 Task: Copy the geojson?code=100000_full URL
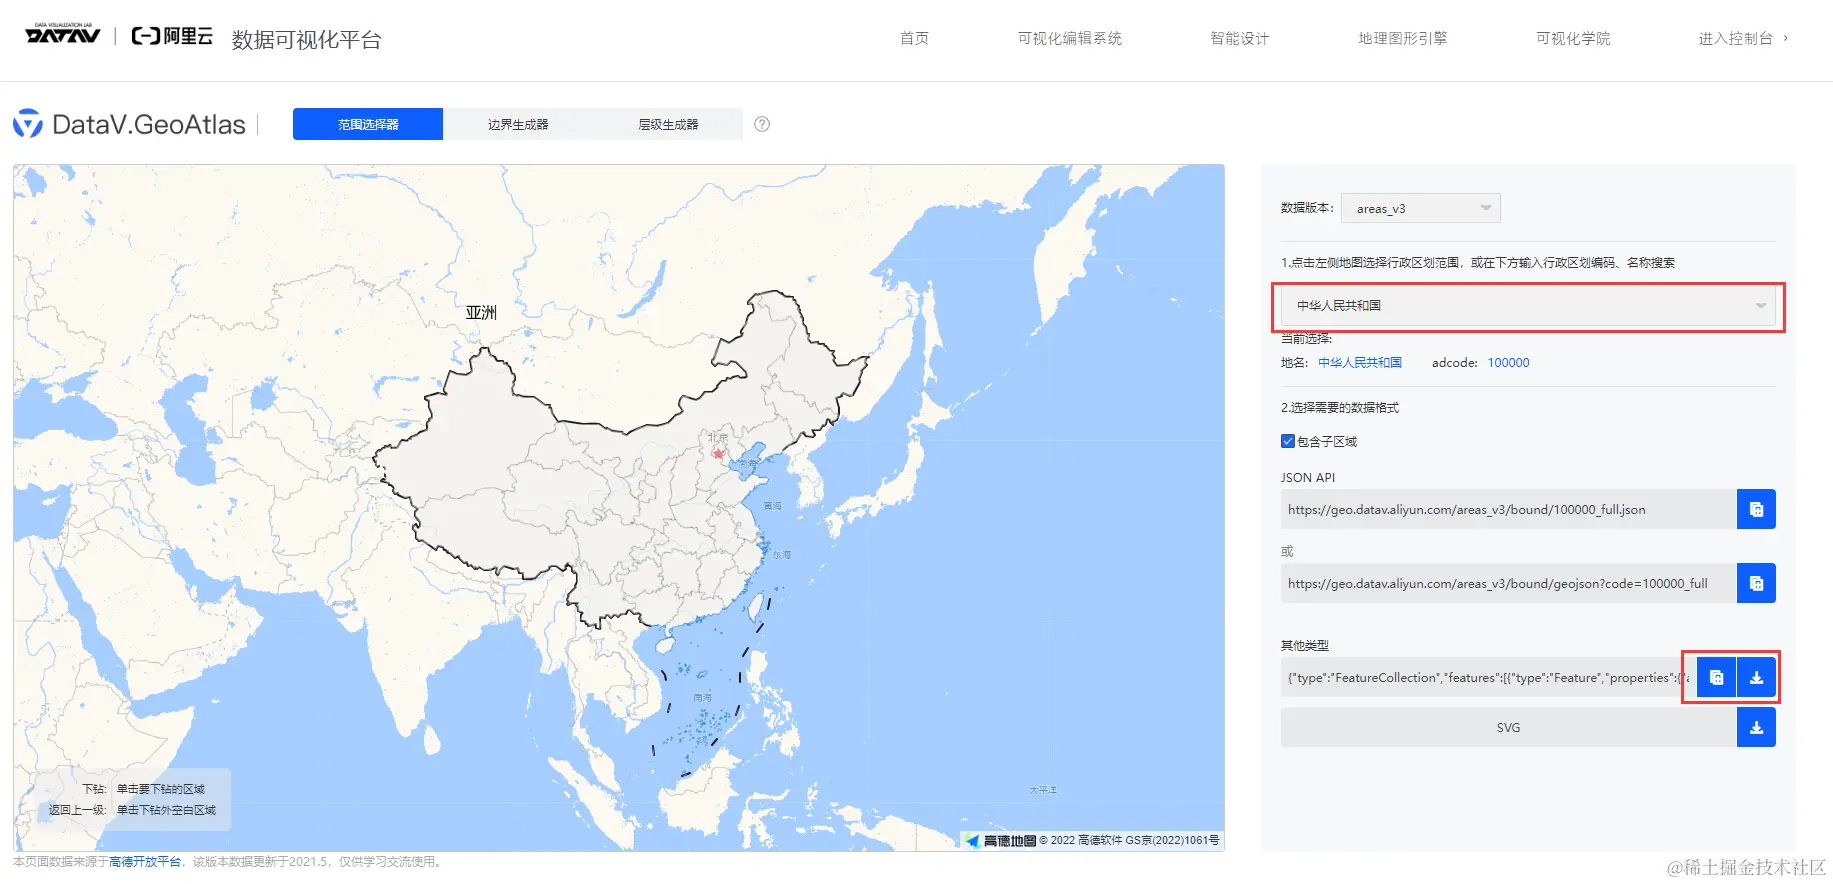[1756, 583]
